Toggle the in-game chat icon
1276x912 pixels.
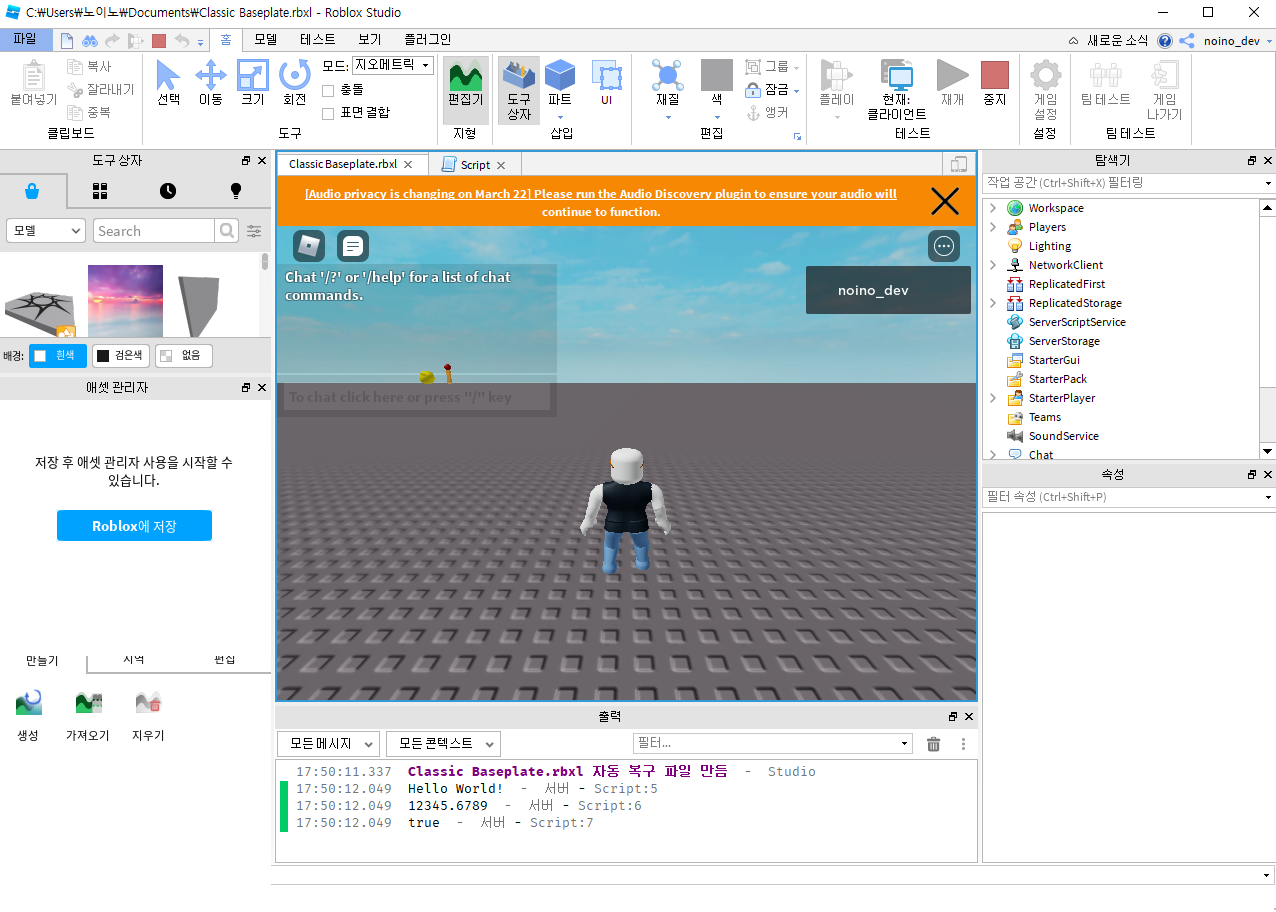pos(353,246)
